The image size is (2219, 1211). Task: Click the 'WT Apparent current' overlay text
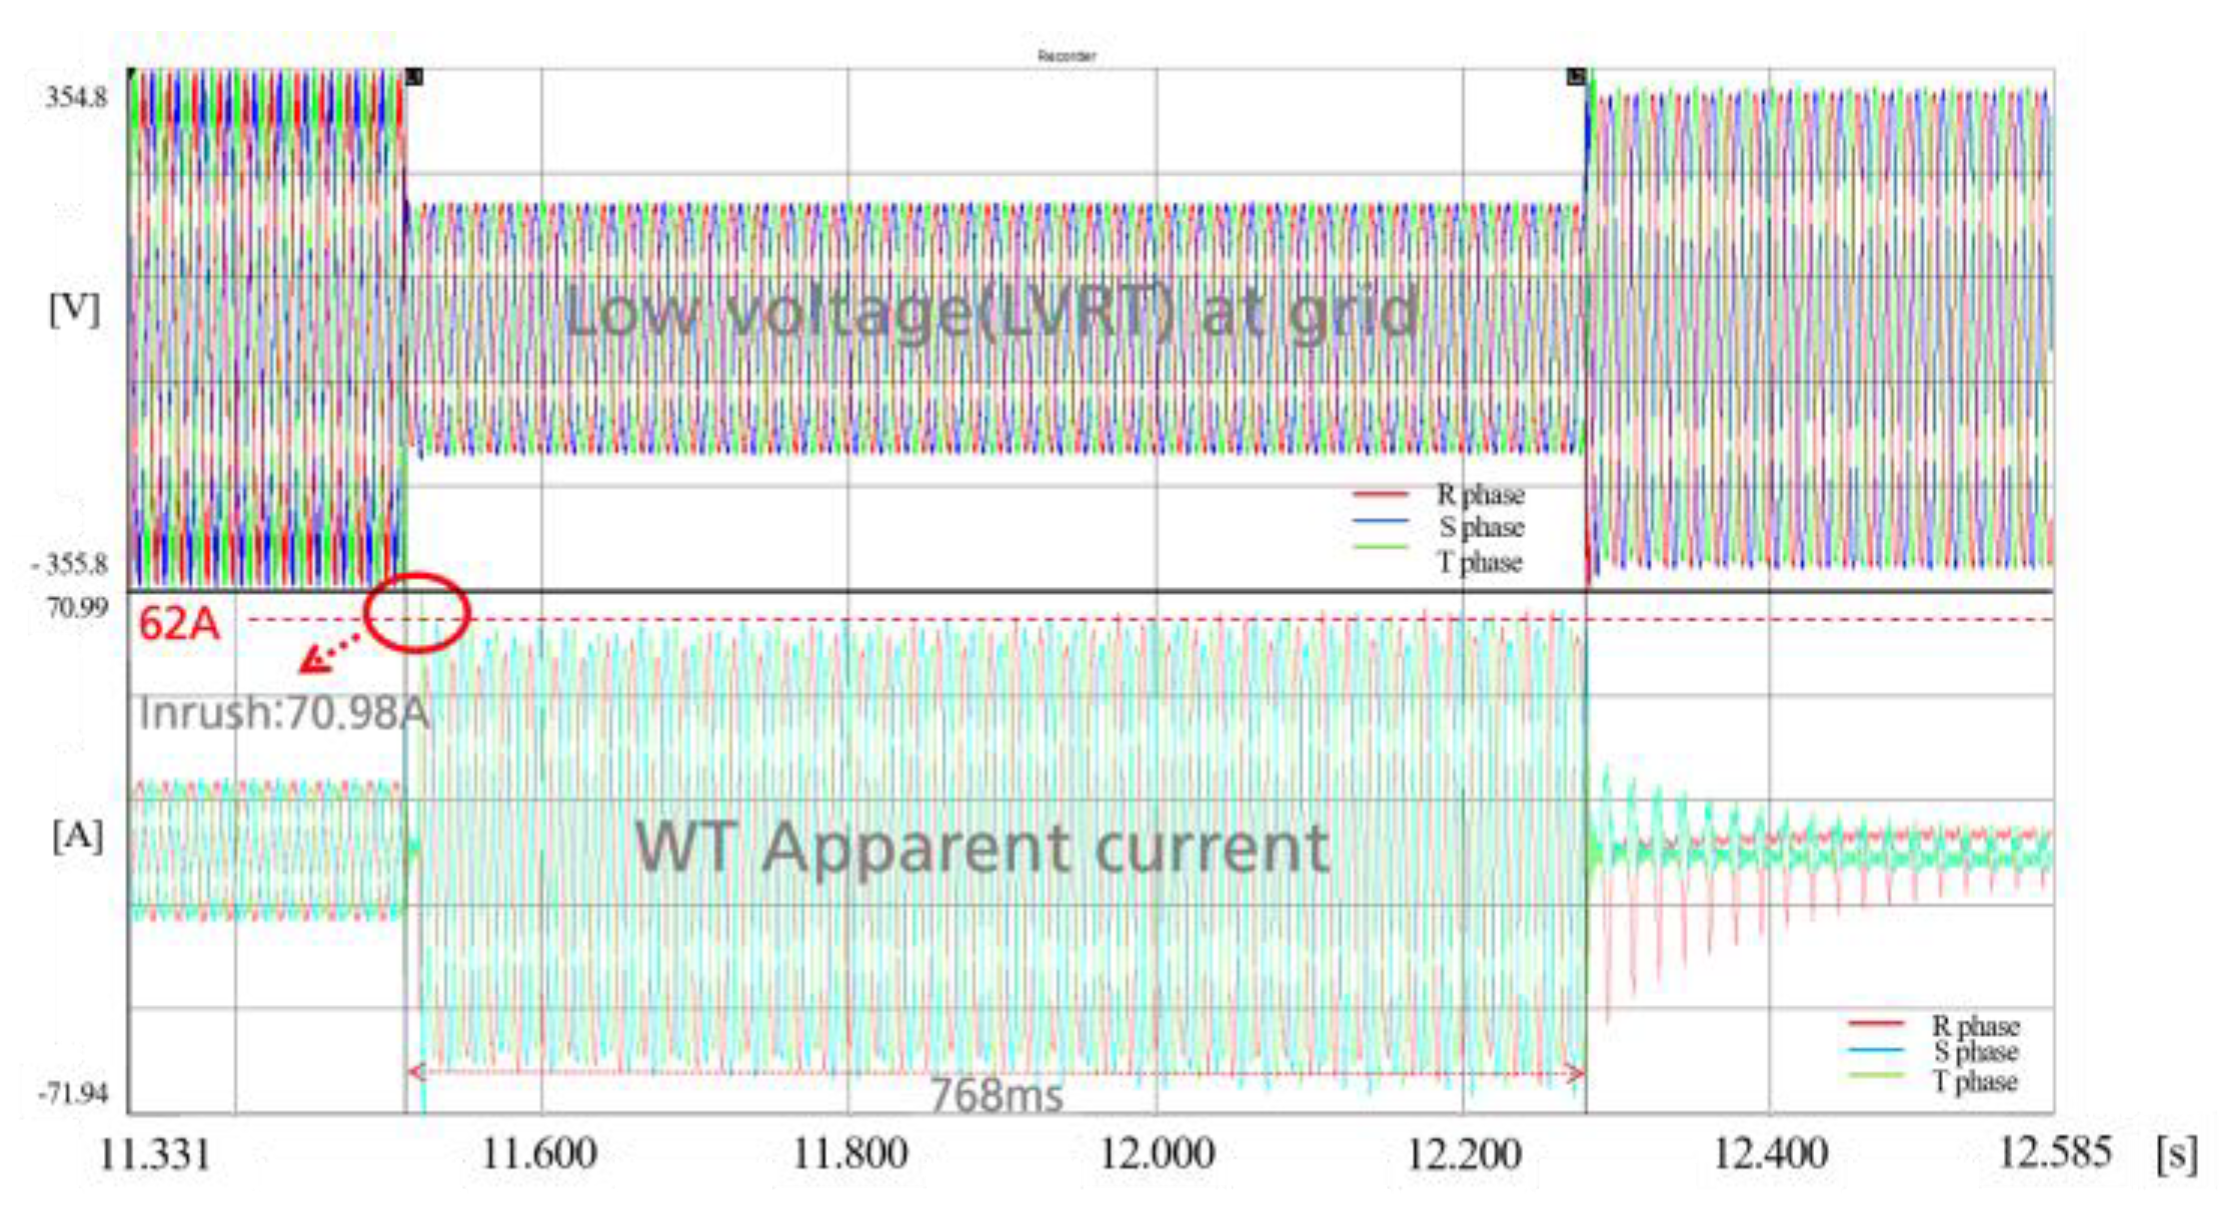(x=982, y=848)
